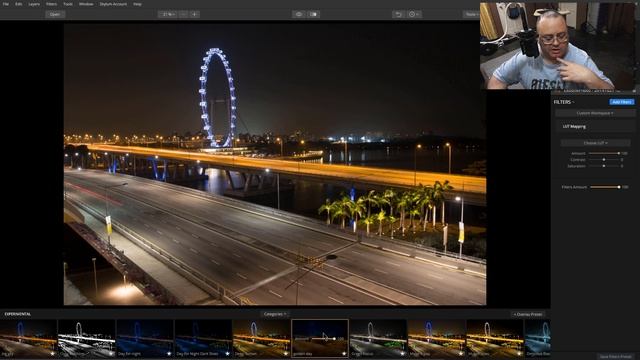640x360 pixels.
Task: Open the Window menu
Action: (86, 4)
